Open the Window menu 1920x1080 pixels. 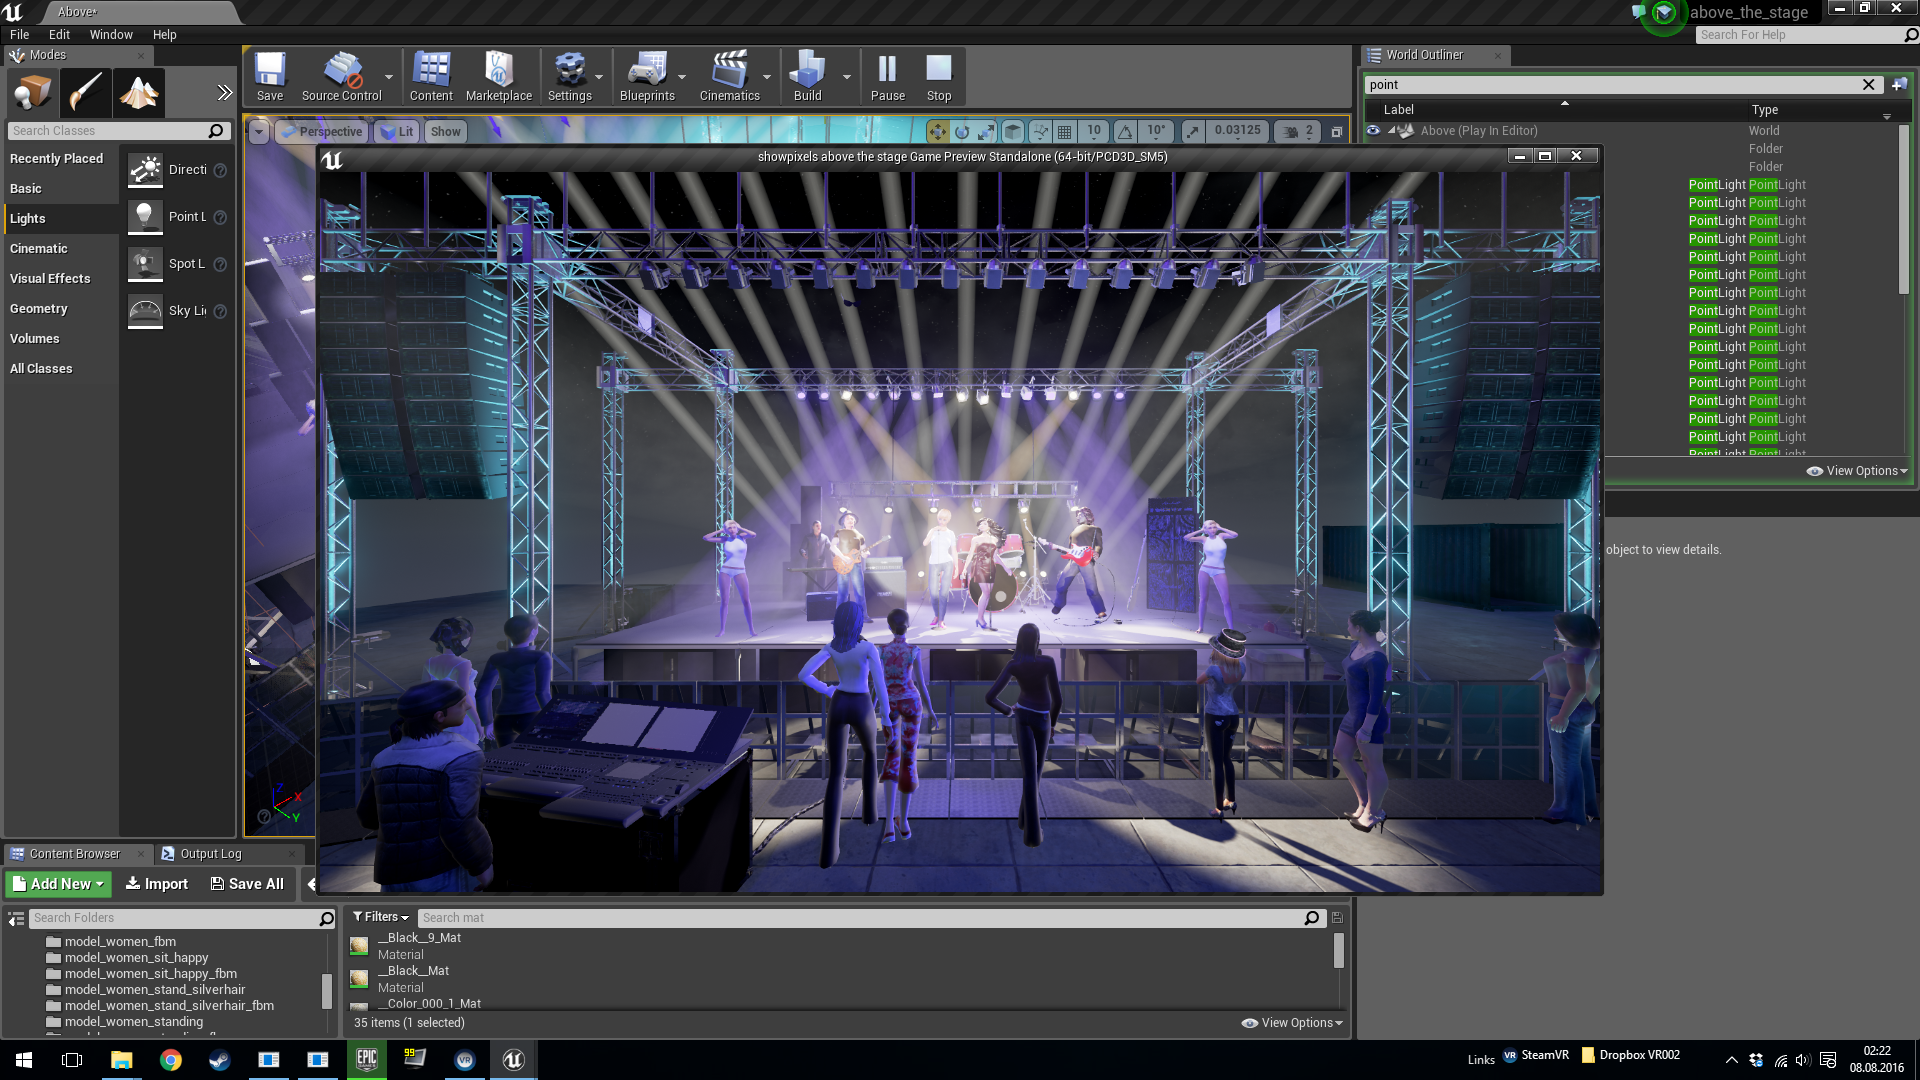pyautogui.click(x=111, y=34)
